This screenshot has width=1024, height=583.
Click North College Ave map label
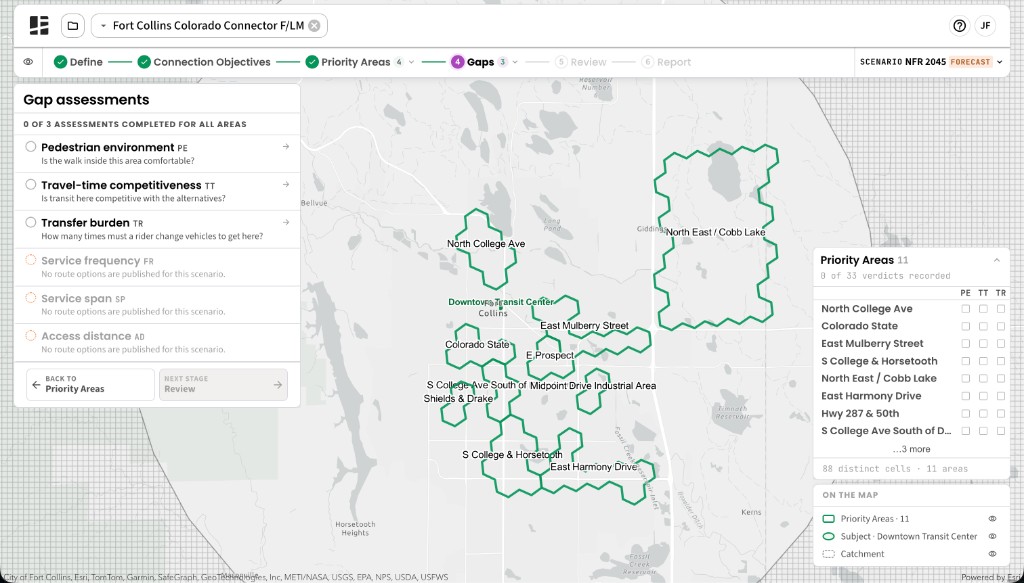click(x=486, y=244)
